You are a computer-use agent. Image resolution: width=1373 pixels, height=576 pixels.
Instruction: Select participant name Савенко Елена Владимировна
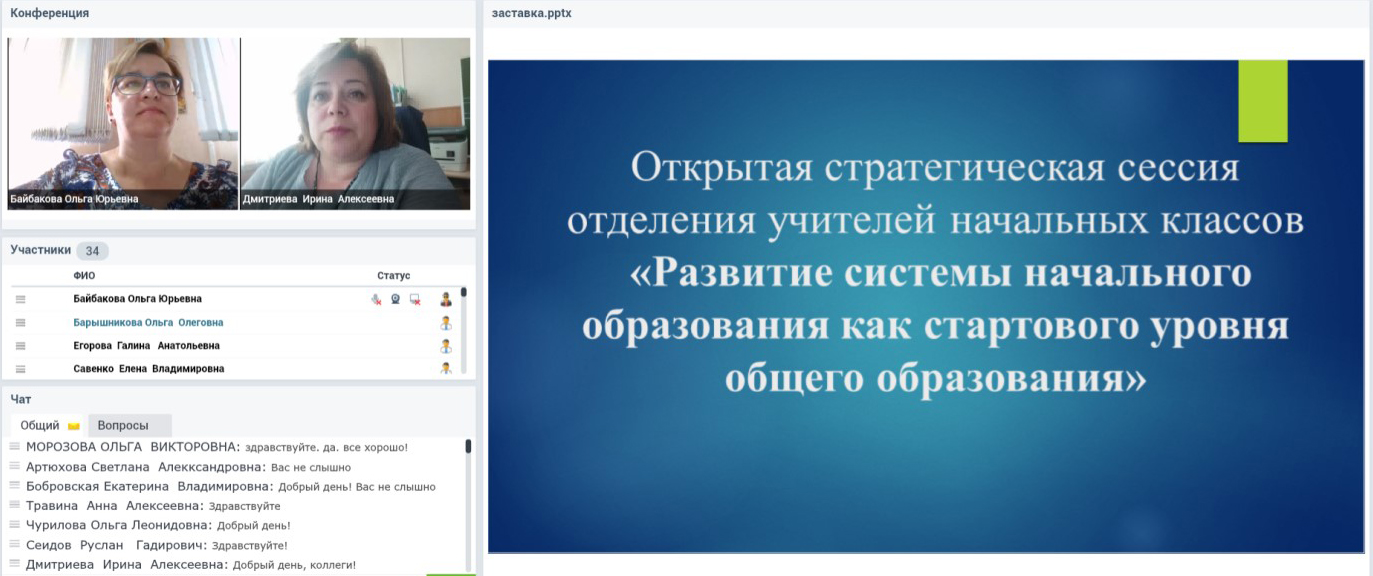pos(149,369)
